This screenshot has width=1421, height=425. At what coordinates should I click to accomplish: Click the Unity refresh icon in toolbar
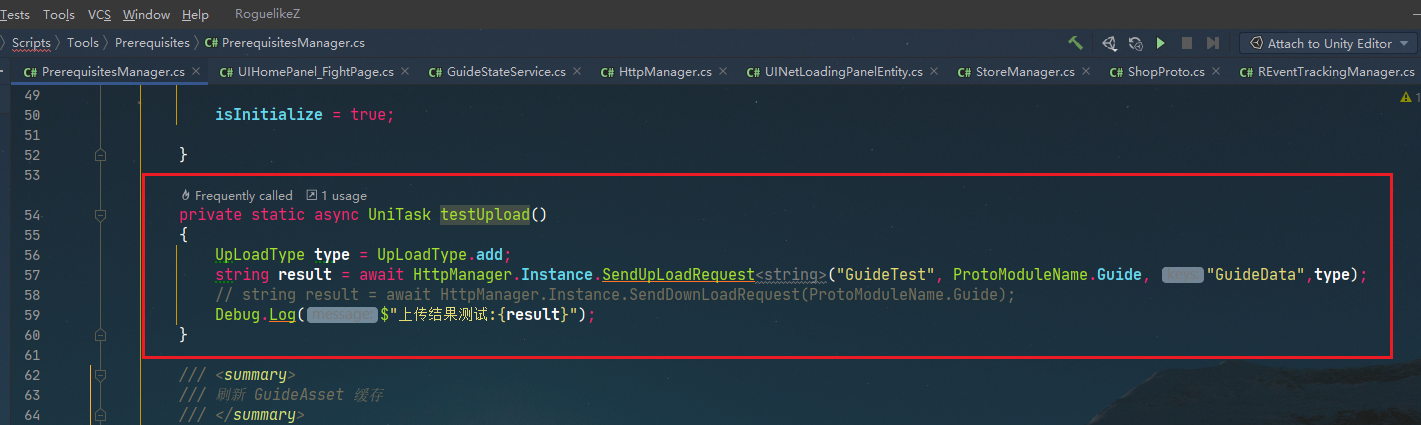(x=1135, y=43)
